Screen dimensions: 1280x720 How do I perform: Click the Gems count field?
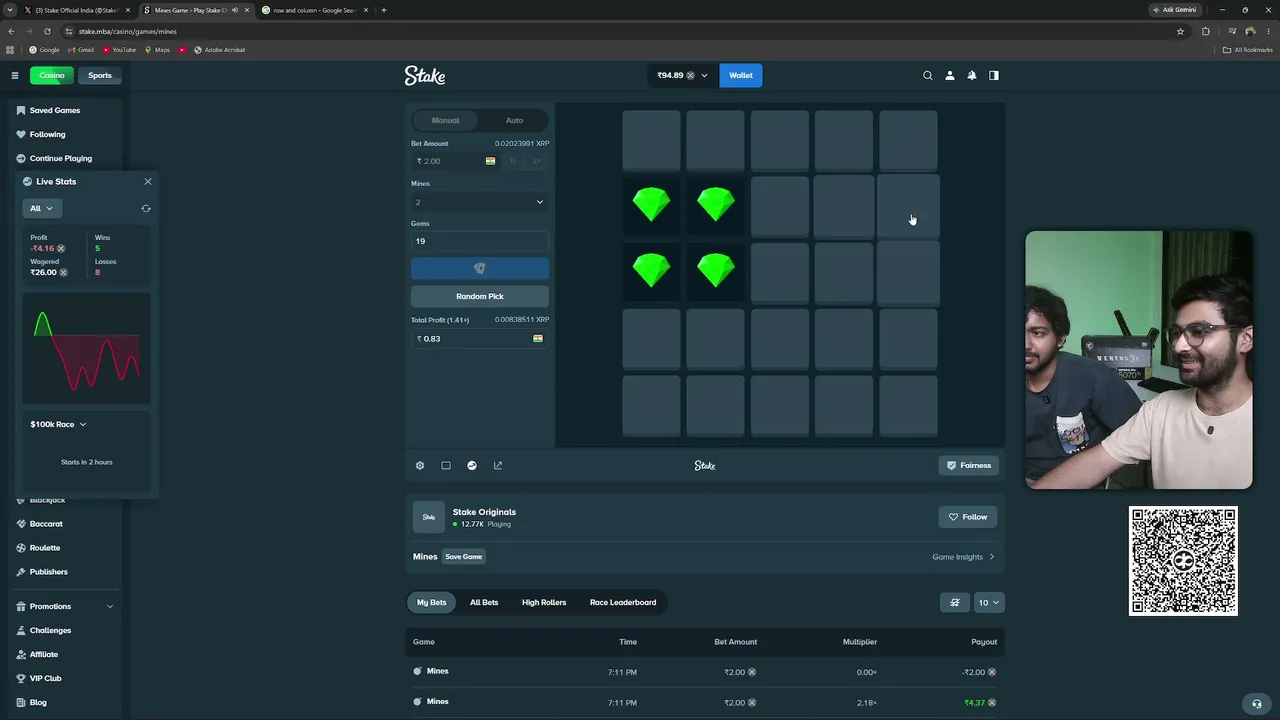480,241
